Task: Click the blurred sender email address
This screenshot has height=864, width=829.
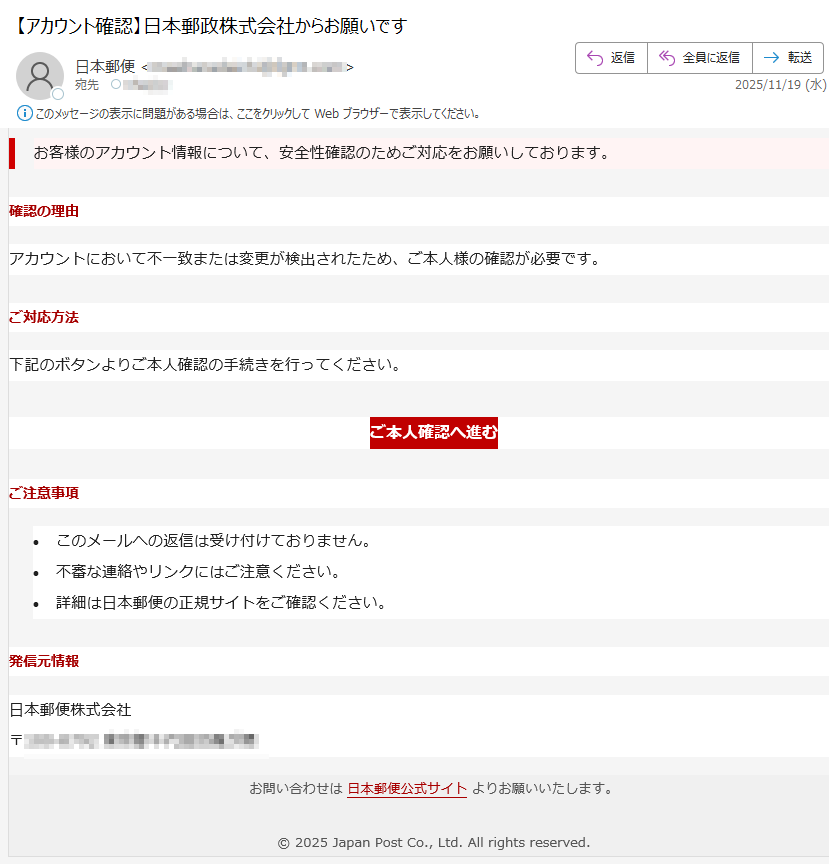Action: click(x=247, y=67)
